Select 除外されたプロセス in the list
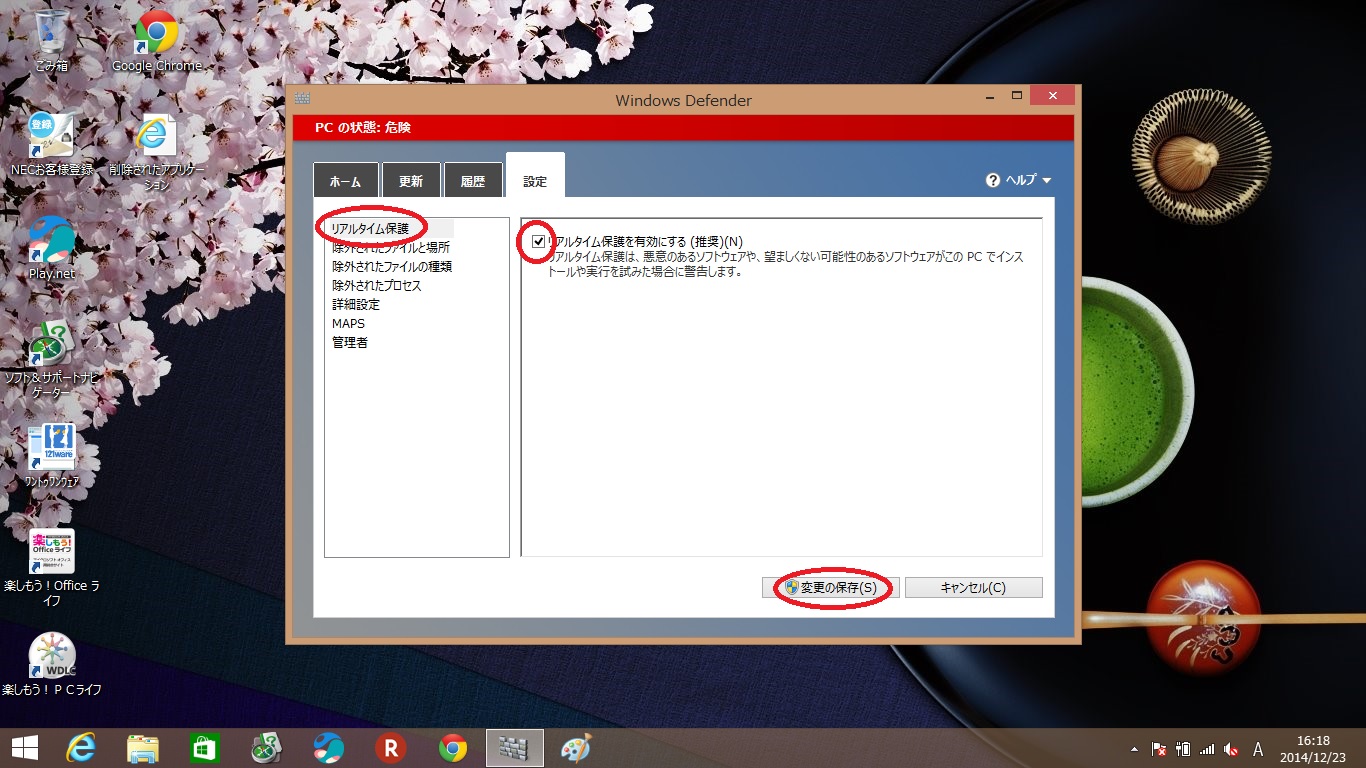Screen dimensions: 1366x768 (377, 285)
